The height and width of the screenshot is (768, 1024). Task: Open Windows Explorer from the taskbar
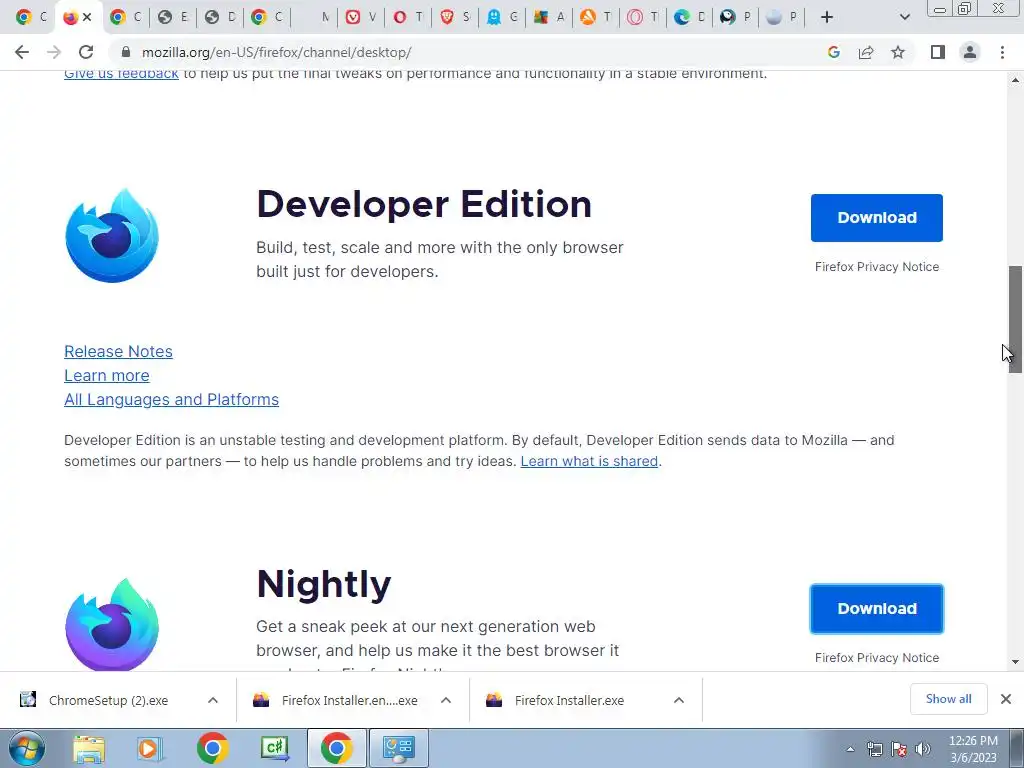coord(88,748)
